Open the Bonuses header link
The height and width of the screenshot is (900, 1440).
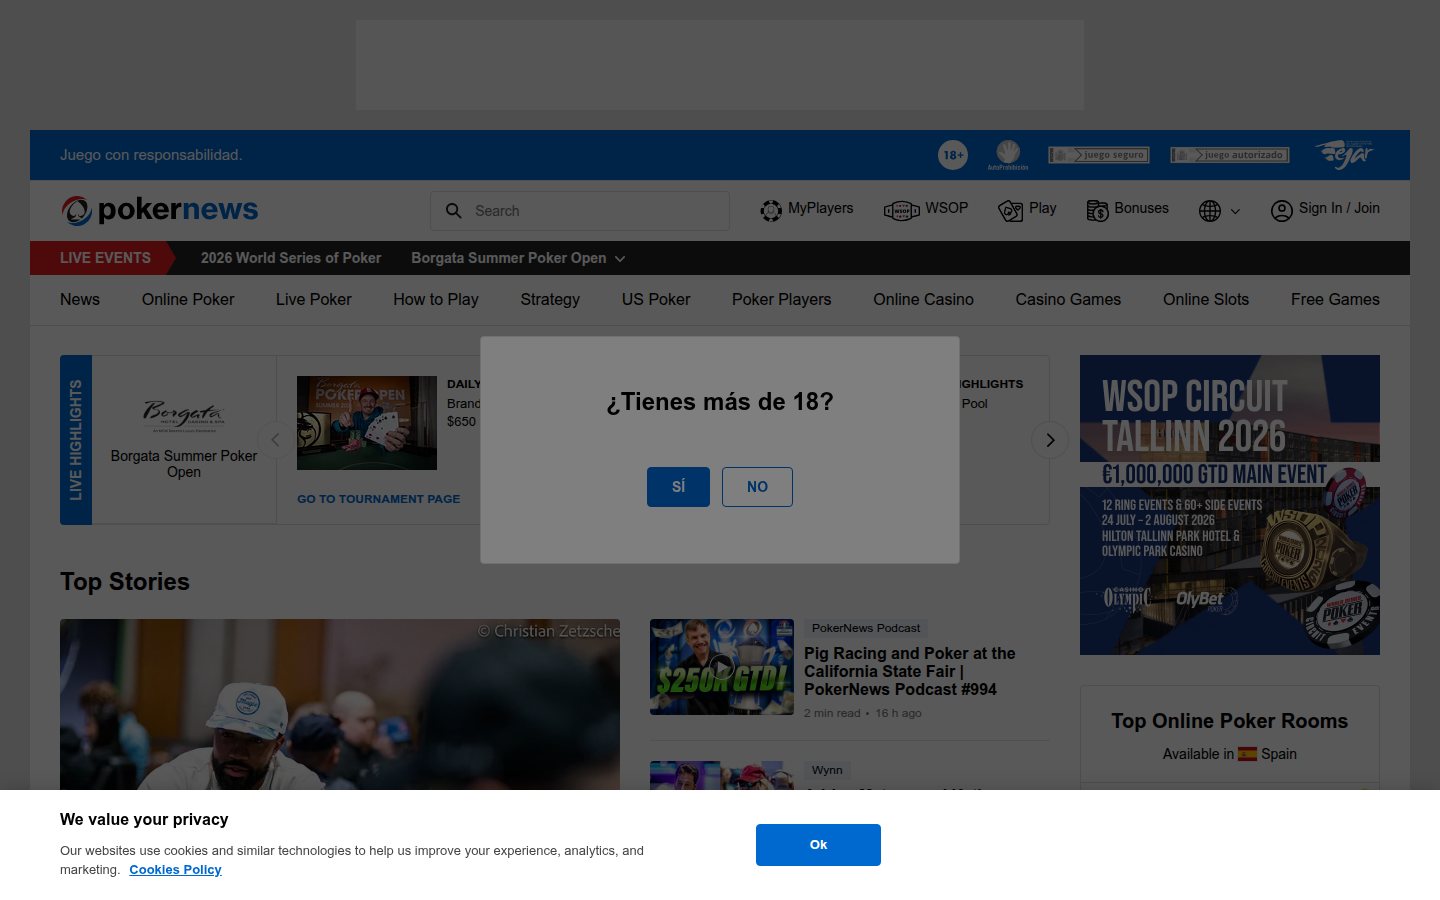coord(1127,209)
